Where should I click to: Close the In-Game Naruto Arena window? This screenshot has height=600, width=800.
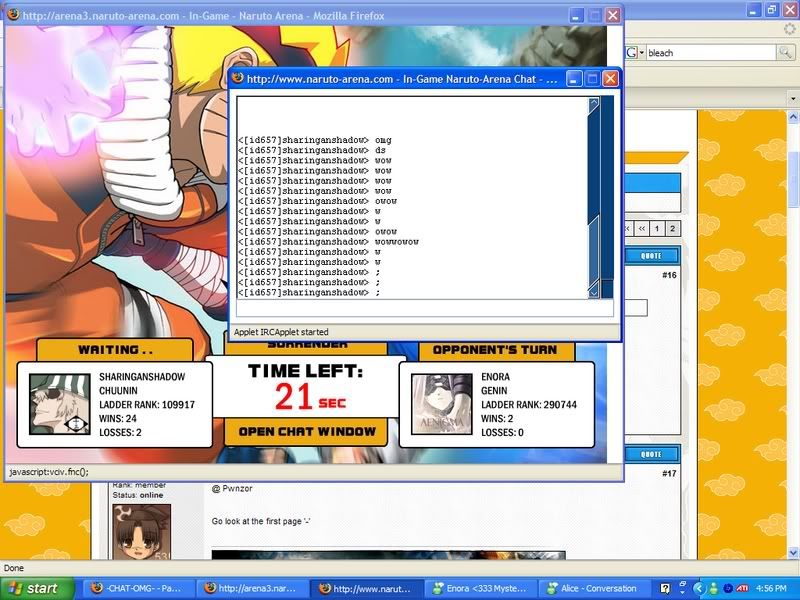613,15
